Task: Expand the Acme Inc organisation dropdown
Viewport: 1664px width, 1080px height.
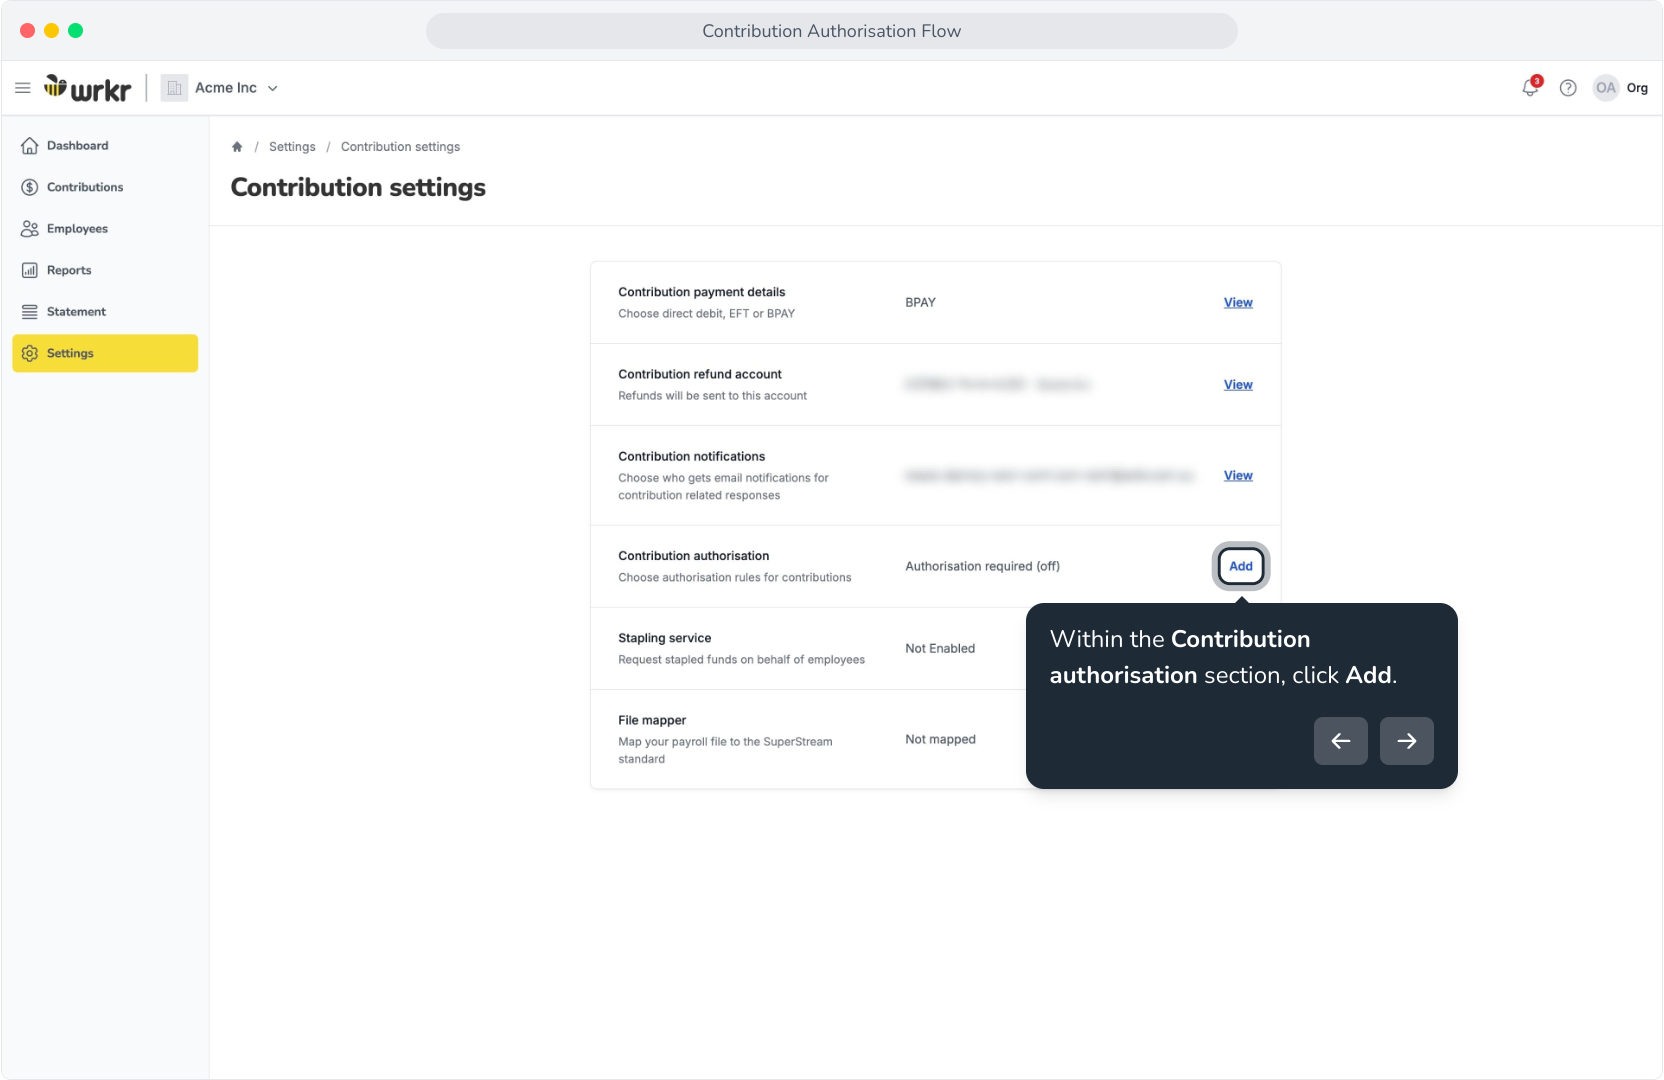Action: tap(272, 88)
